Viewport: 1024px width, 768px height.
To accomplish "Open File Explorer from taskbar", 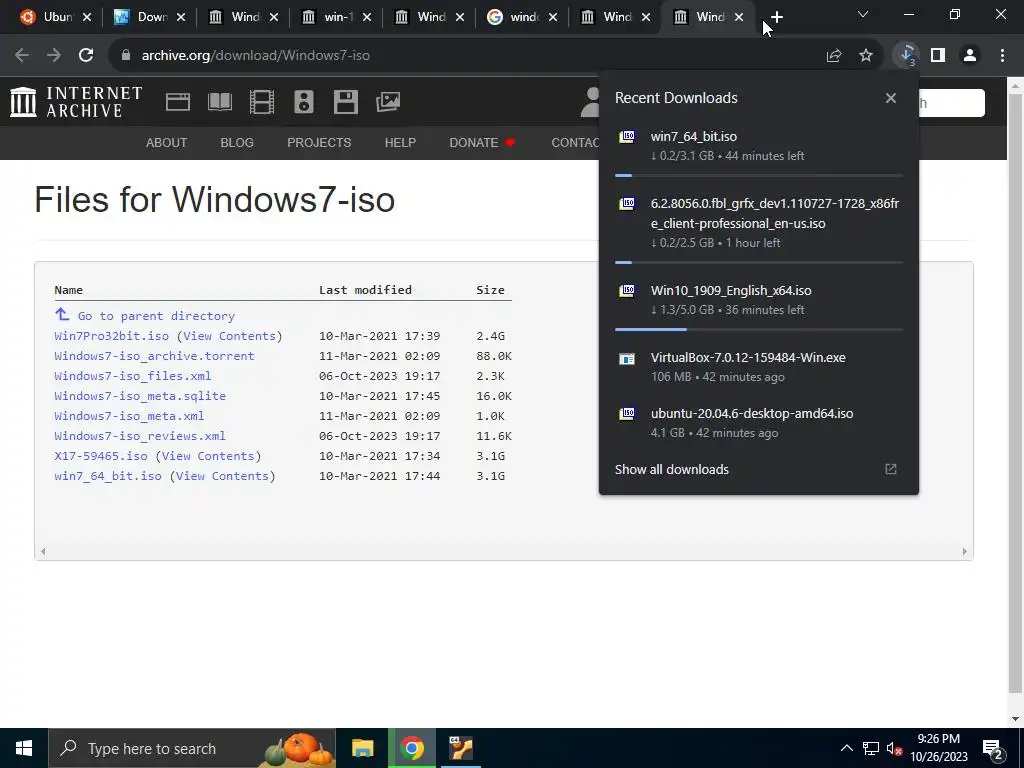I will coord(362,748).
